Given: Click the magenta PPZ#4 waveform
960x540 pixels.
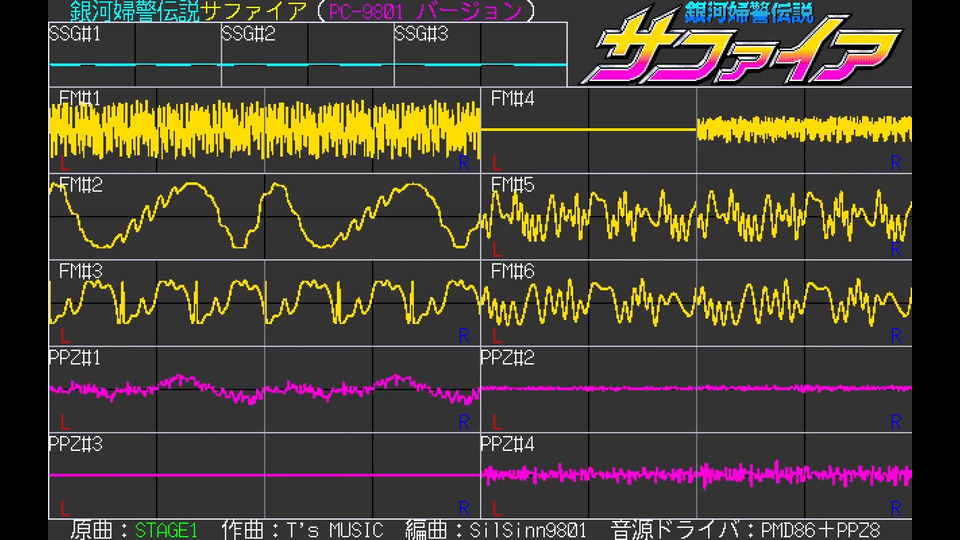Looking at the screenshot, I should 696,474.
